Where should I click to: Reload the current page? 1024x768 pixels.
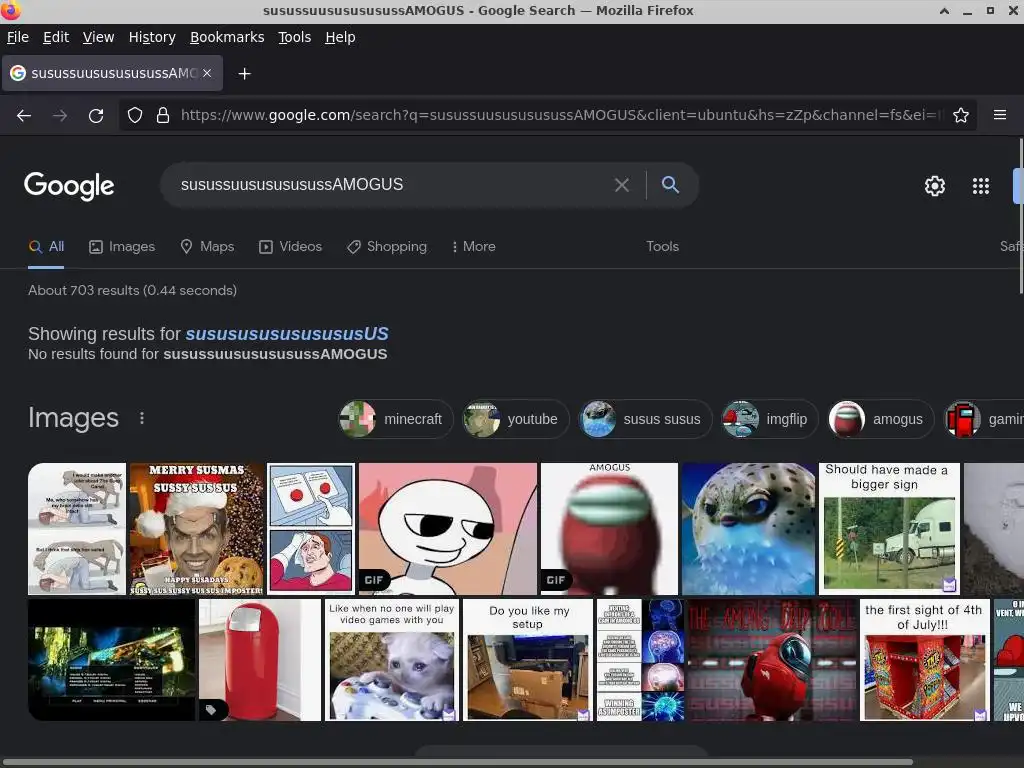pyautogui.click(x=96, y=116)
